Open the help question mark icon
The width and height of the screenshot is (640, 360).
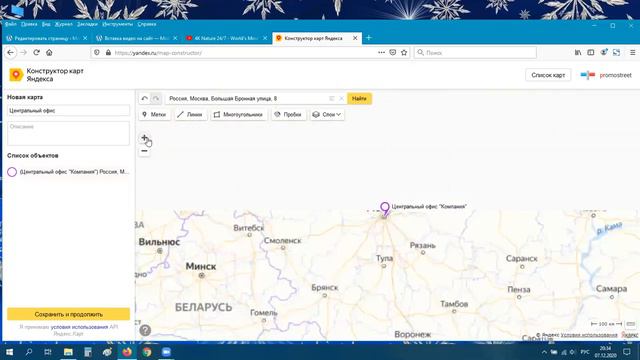tap(145, 330)
